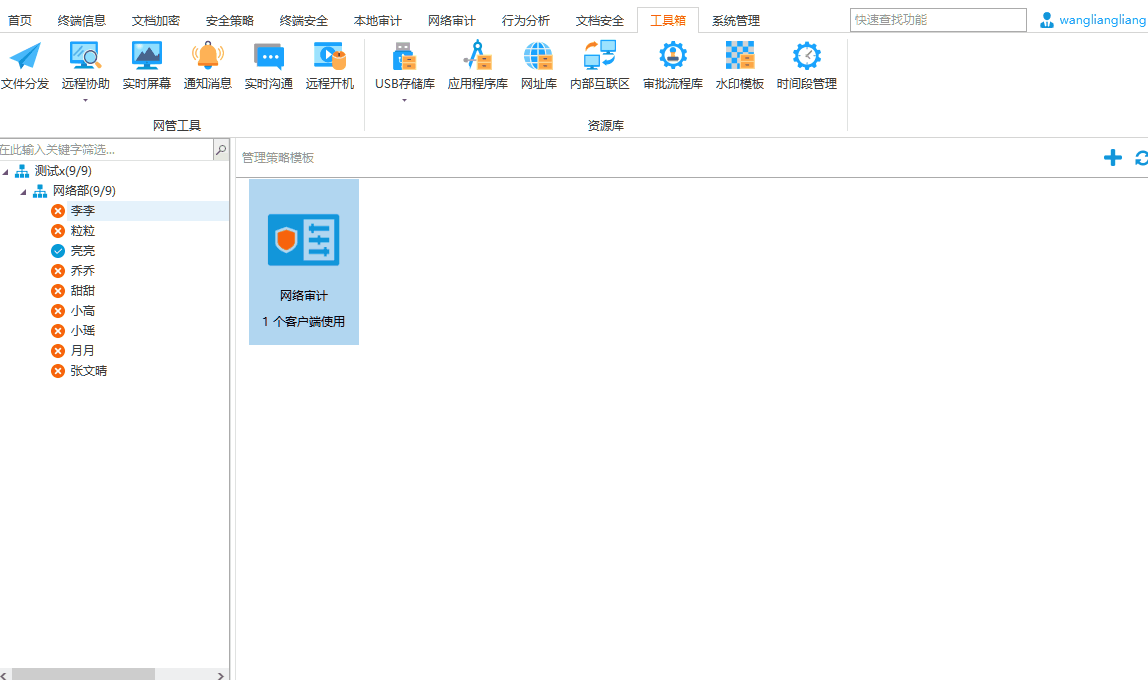The width and height of the screenshot is (1148, 680).
Task: Click the organization icon for 测试x
Action: pos(23,171)
